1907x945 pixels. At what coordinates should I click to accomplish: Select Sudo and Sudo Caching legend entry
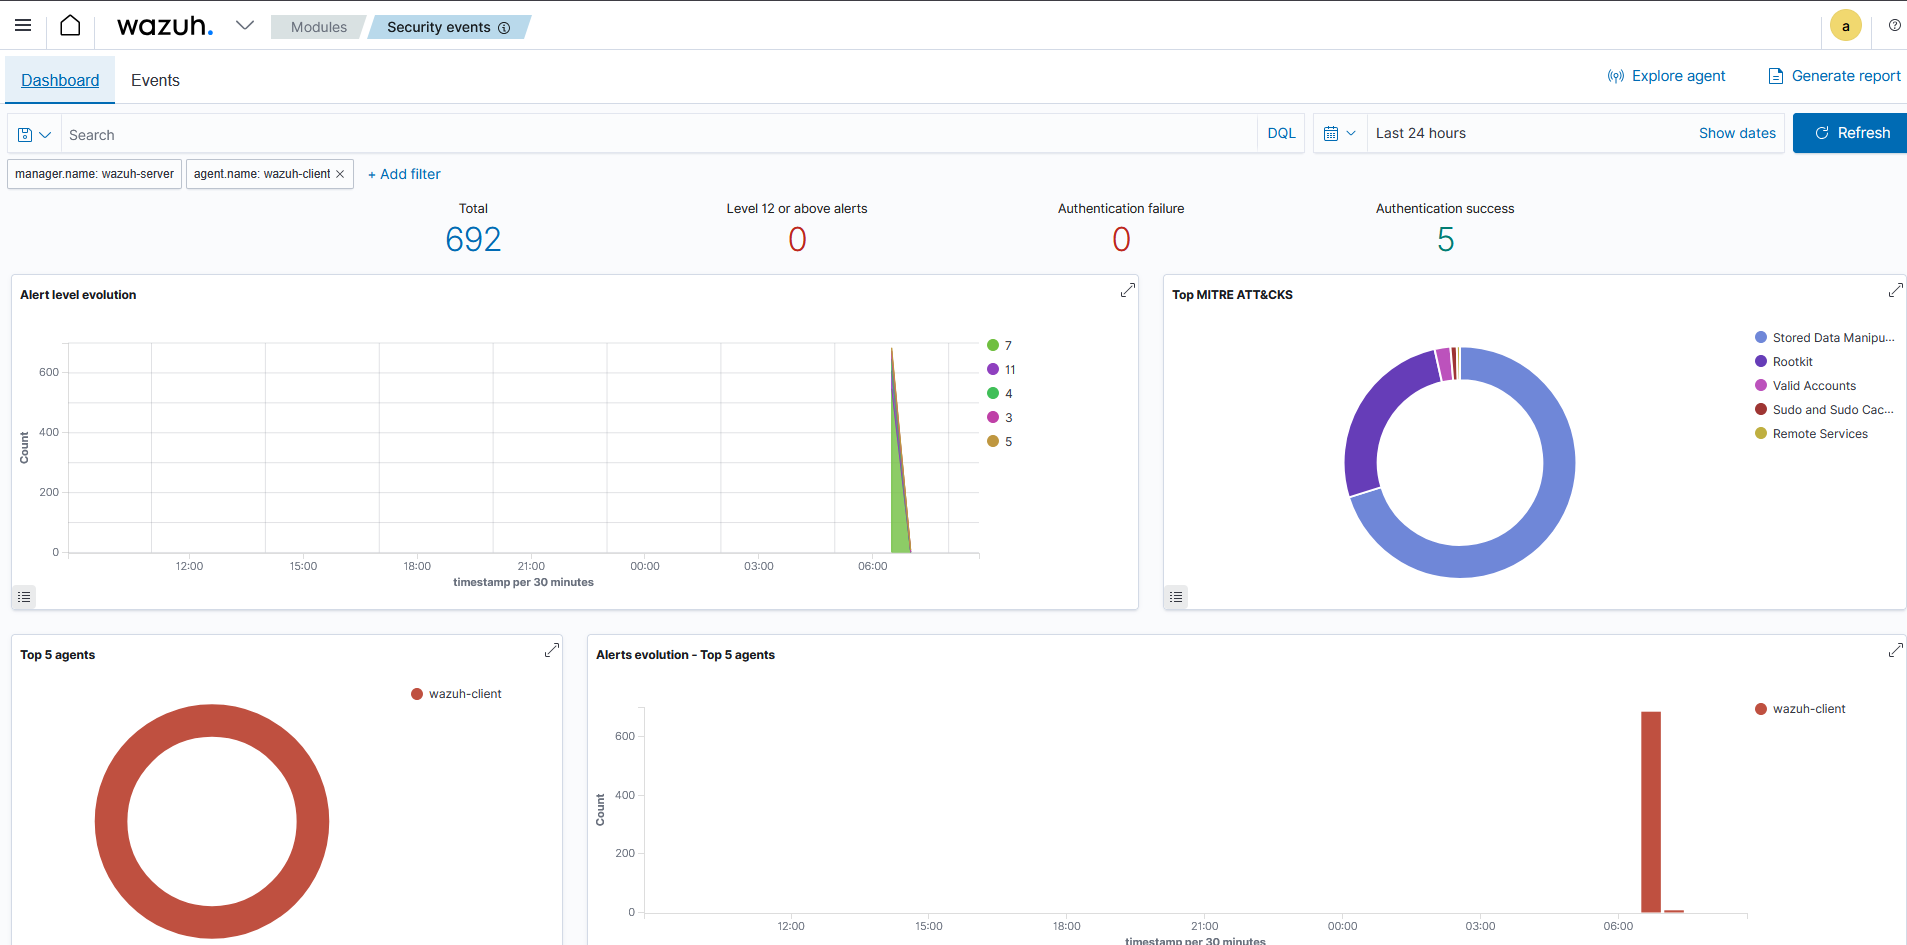click(1825, 410)
